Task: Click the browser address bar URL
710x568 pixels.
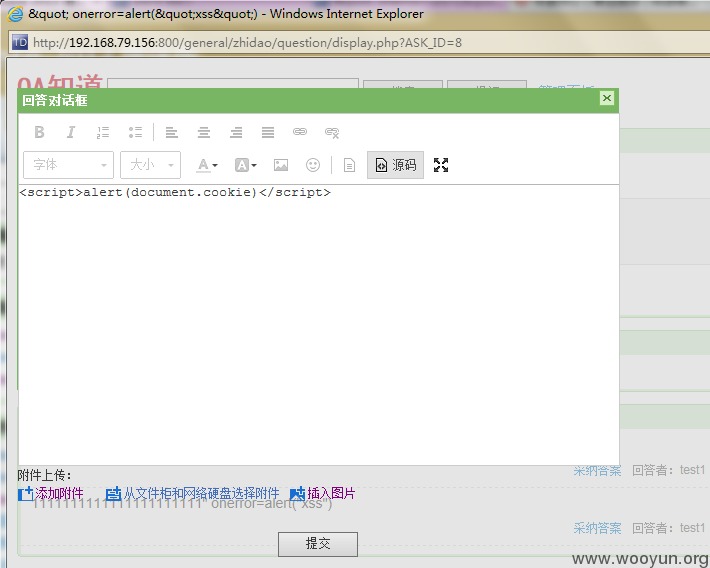Action: 247,43
